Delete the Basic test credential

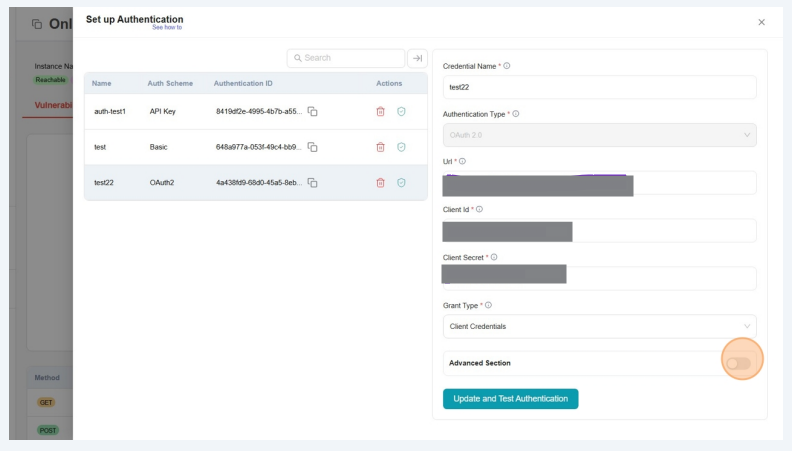point(380,147)
